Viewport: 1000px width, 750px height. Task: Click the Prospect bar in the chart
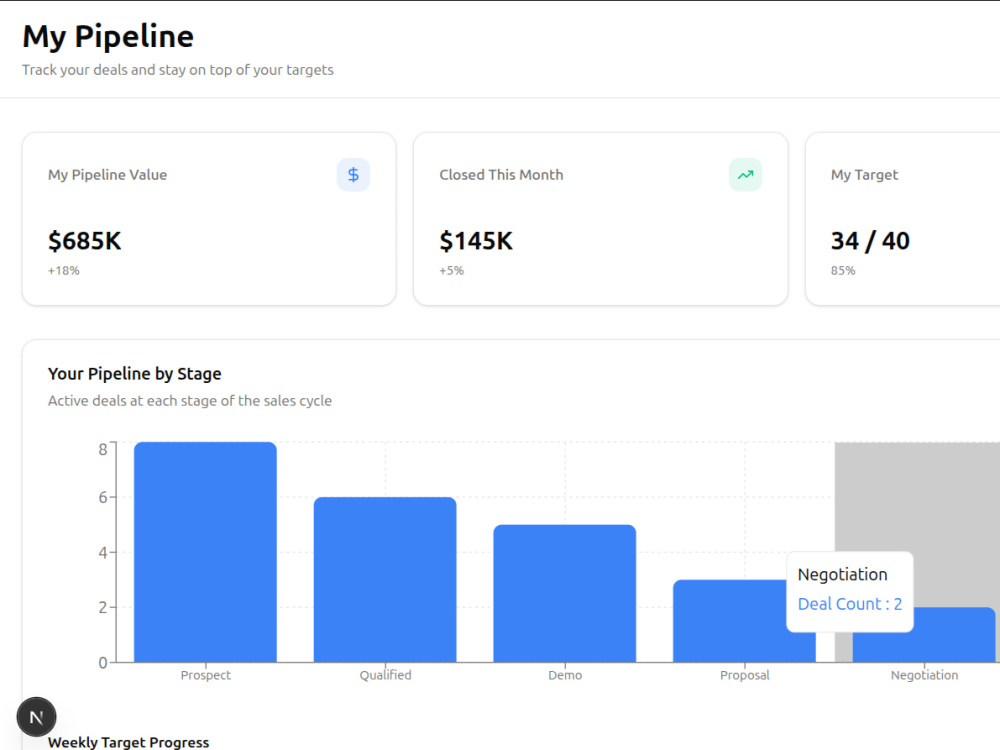coord(205,552)
